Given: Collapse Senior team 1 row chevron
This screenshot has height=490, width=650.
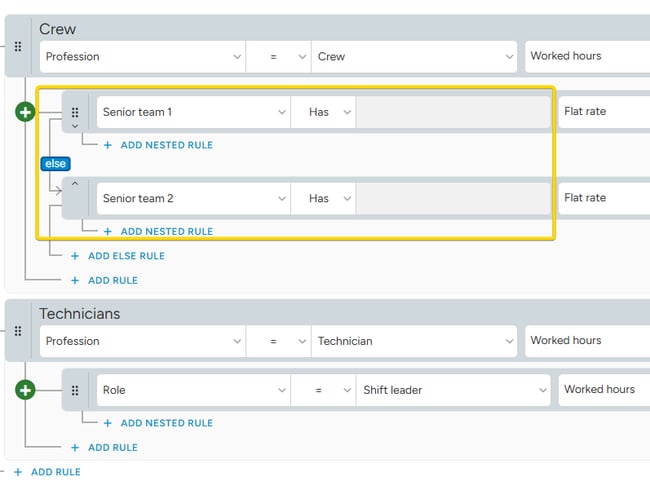Looking at the screenshot, I should pos(74,128).
